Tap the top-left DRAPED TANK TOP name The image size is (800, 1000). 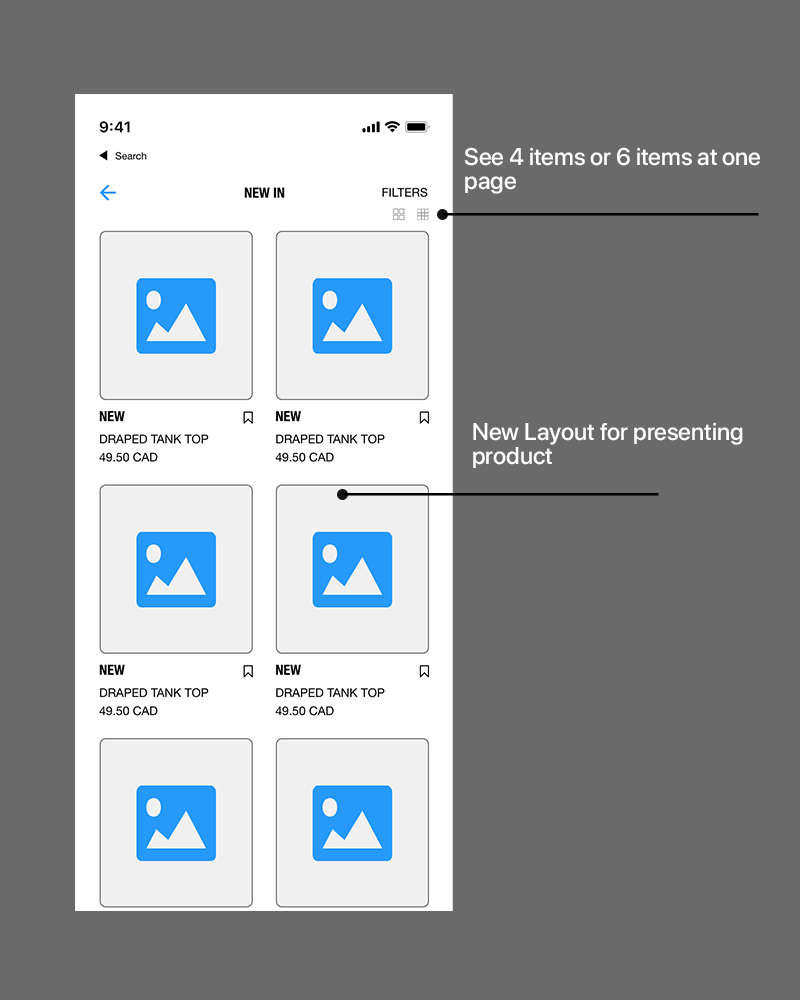154,439
